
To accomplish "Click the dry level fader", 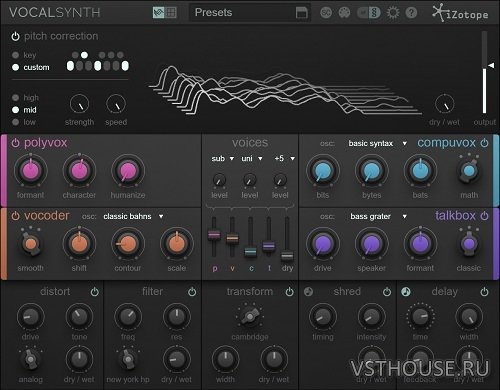I will click(287, 256).
